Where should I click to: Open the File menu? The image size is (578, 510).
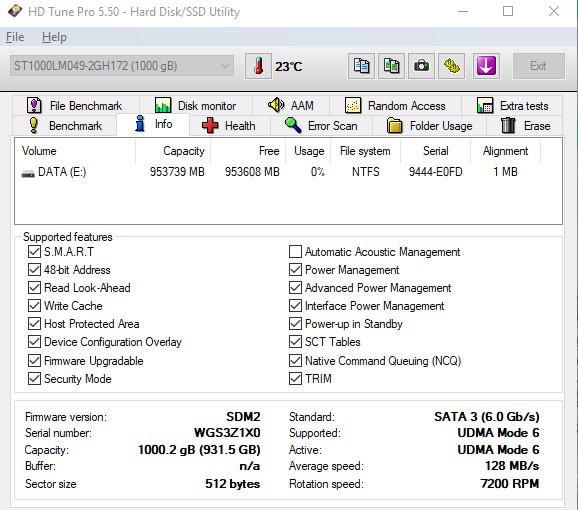coord(15,37)
